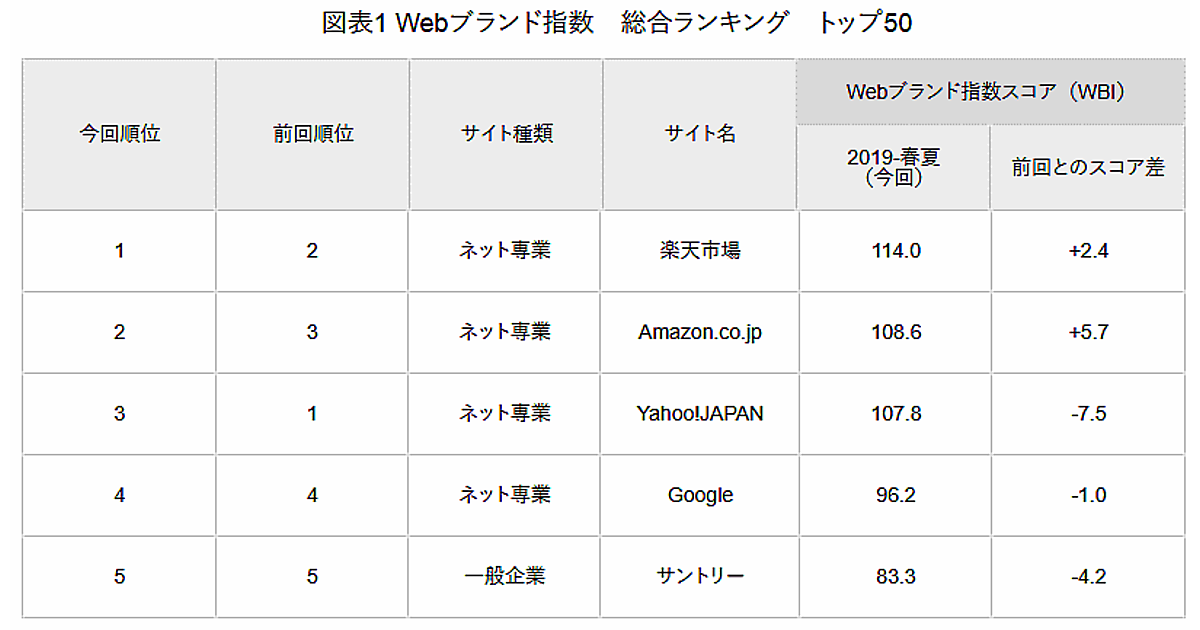
Task: Click the 今回順位 column header
Action: click(120, 134)
